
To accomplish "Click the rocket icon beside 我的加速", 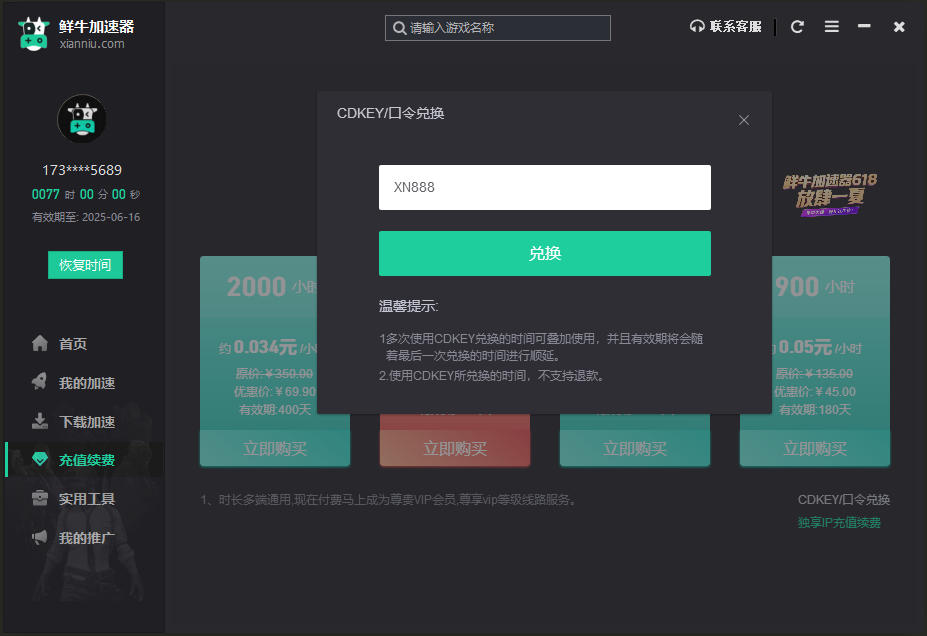I will [40, 381].
